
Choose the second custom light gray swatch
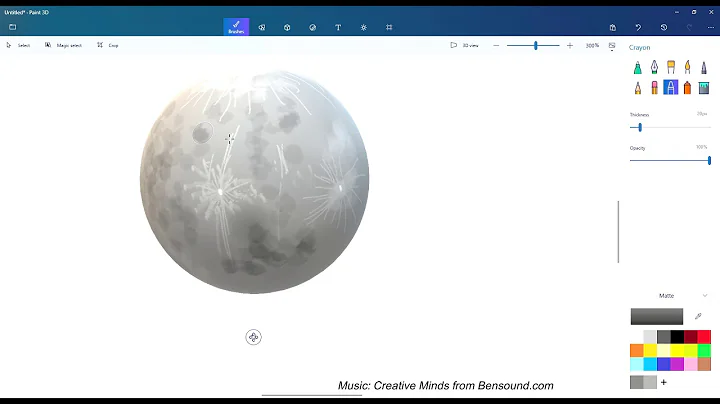coord(650,382)
